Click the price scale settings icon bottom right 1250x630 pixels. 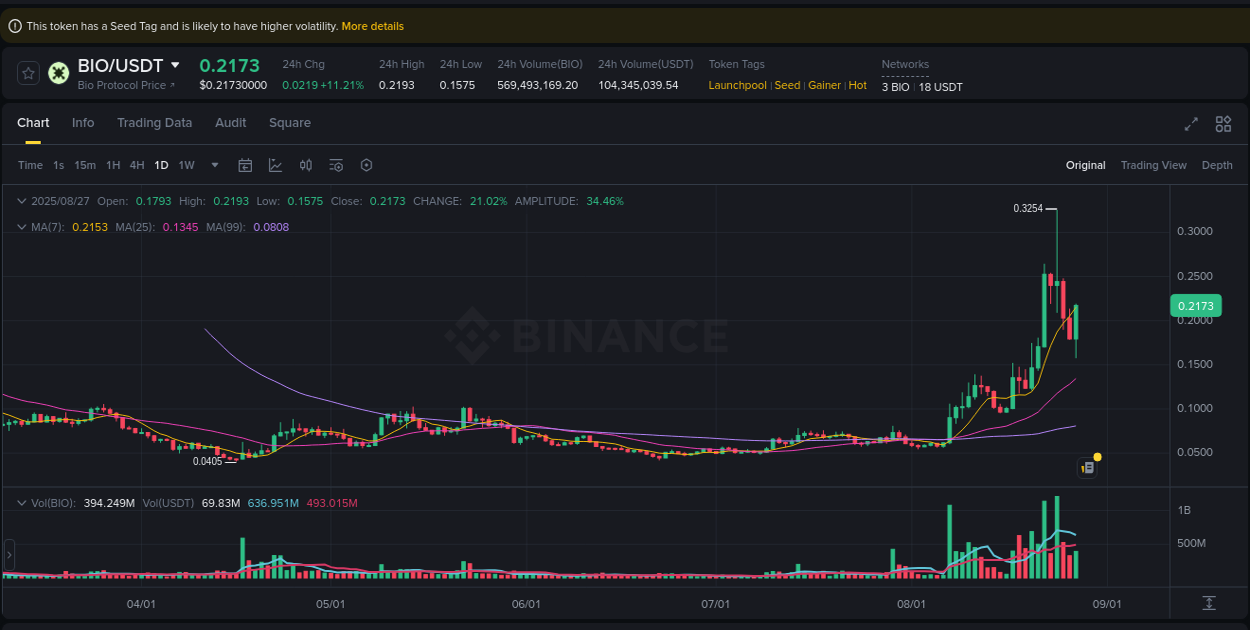click(1209, 603)
